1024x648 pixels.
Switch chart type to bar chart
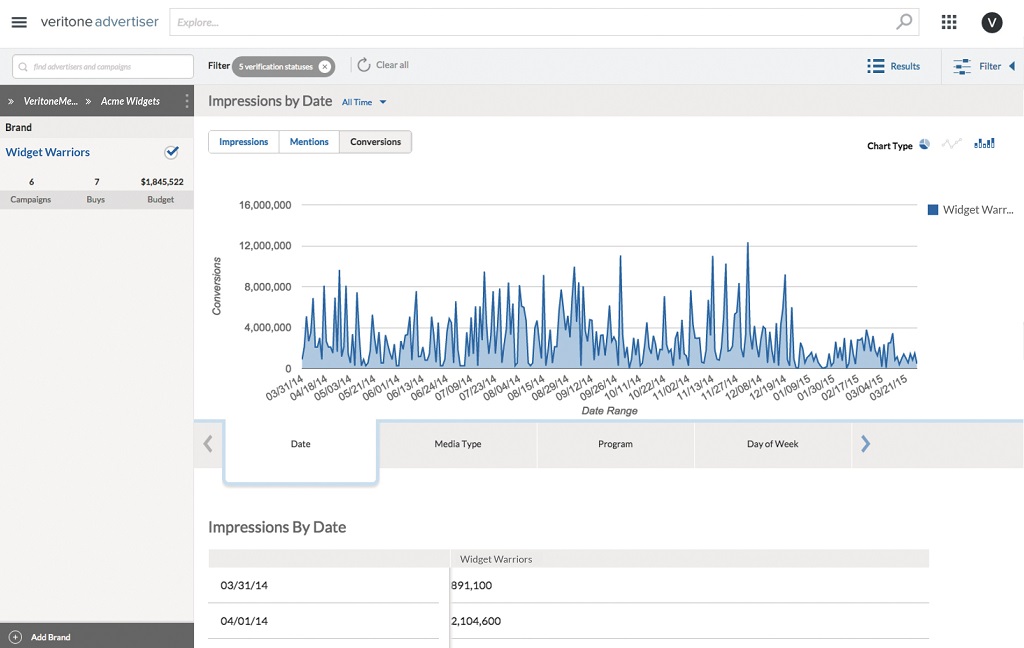[x=984, y=144]
